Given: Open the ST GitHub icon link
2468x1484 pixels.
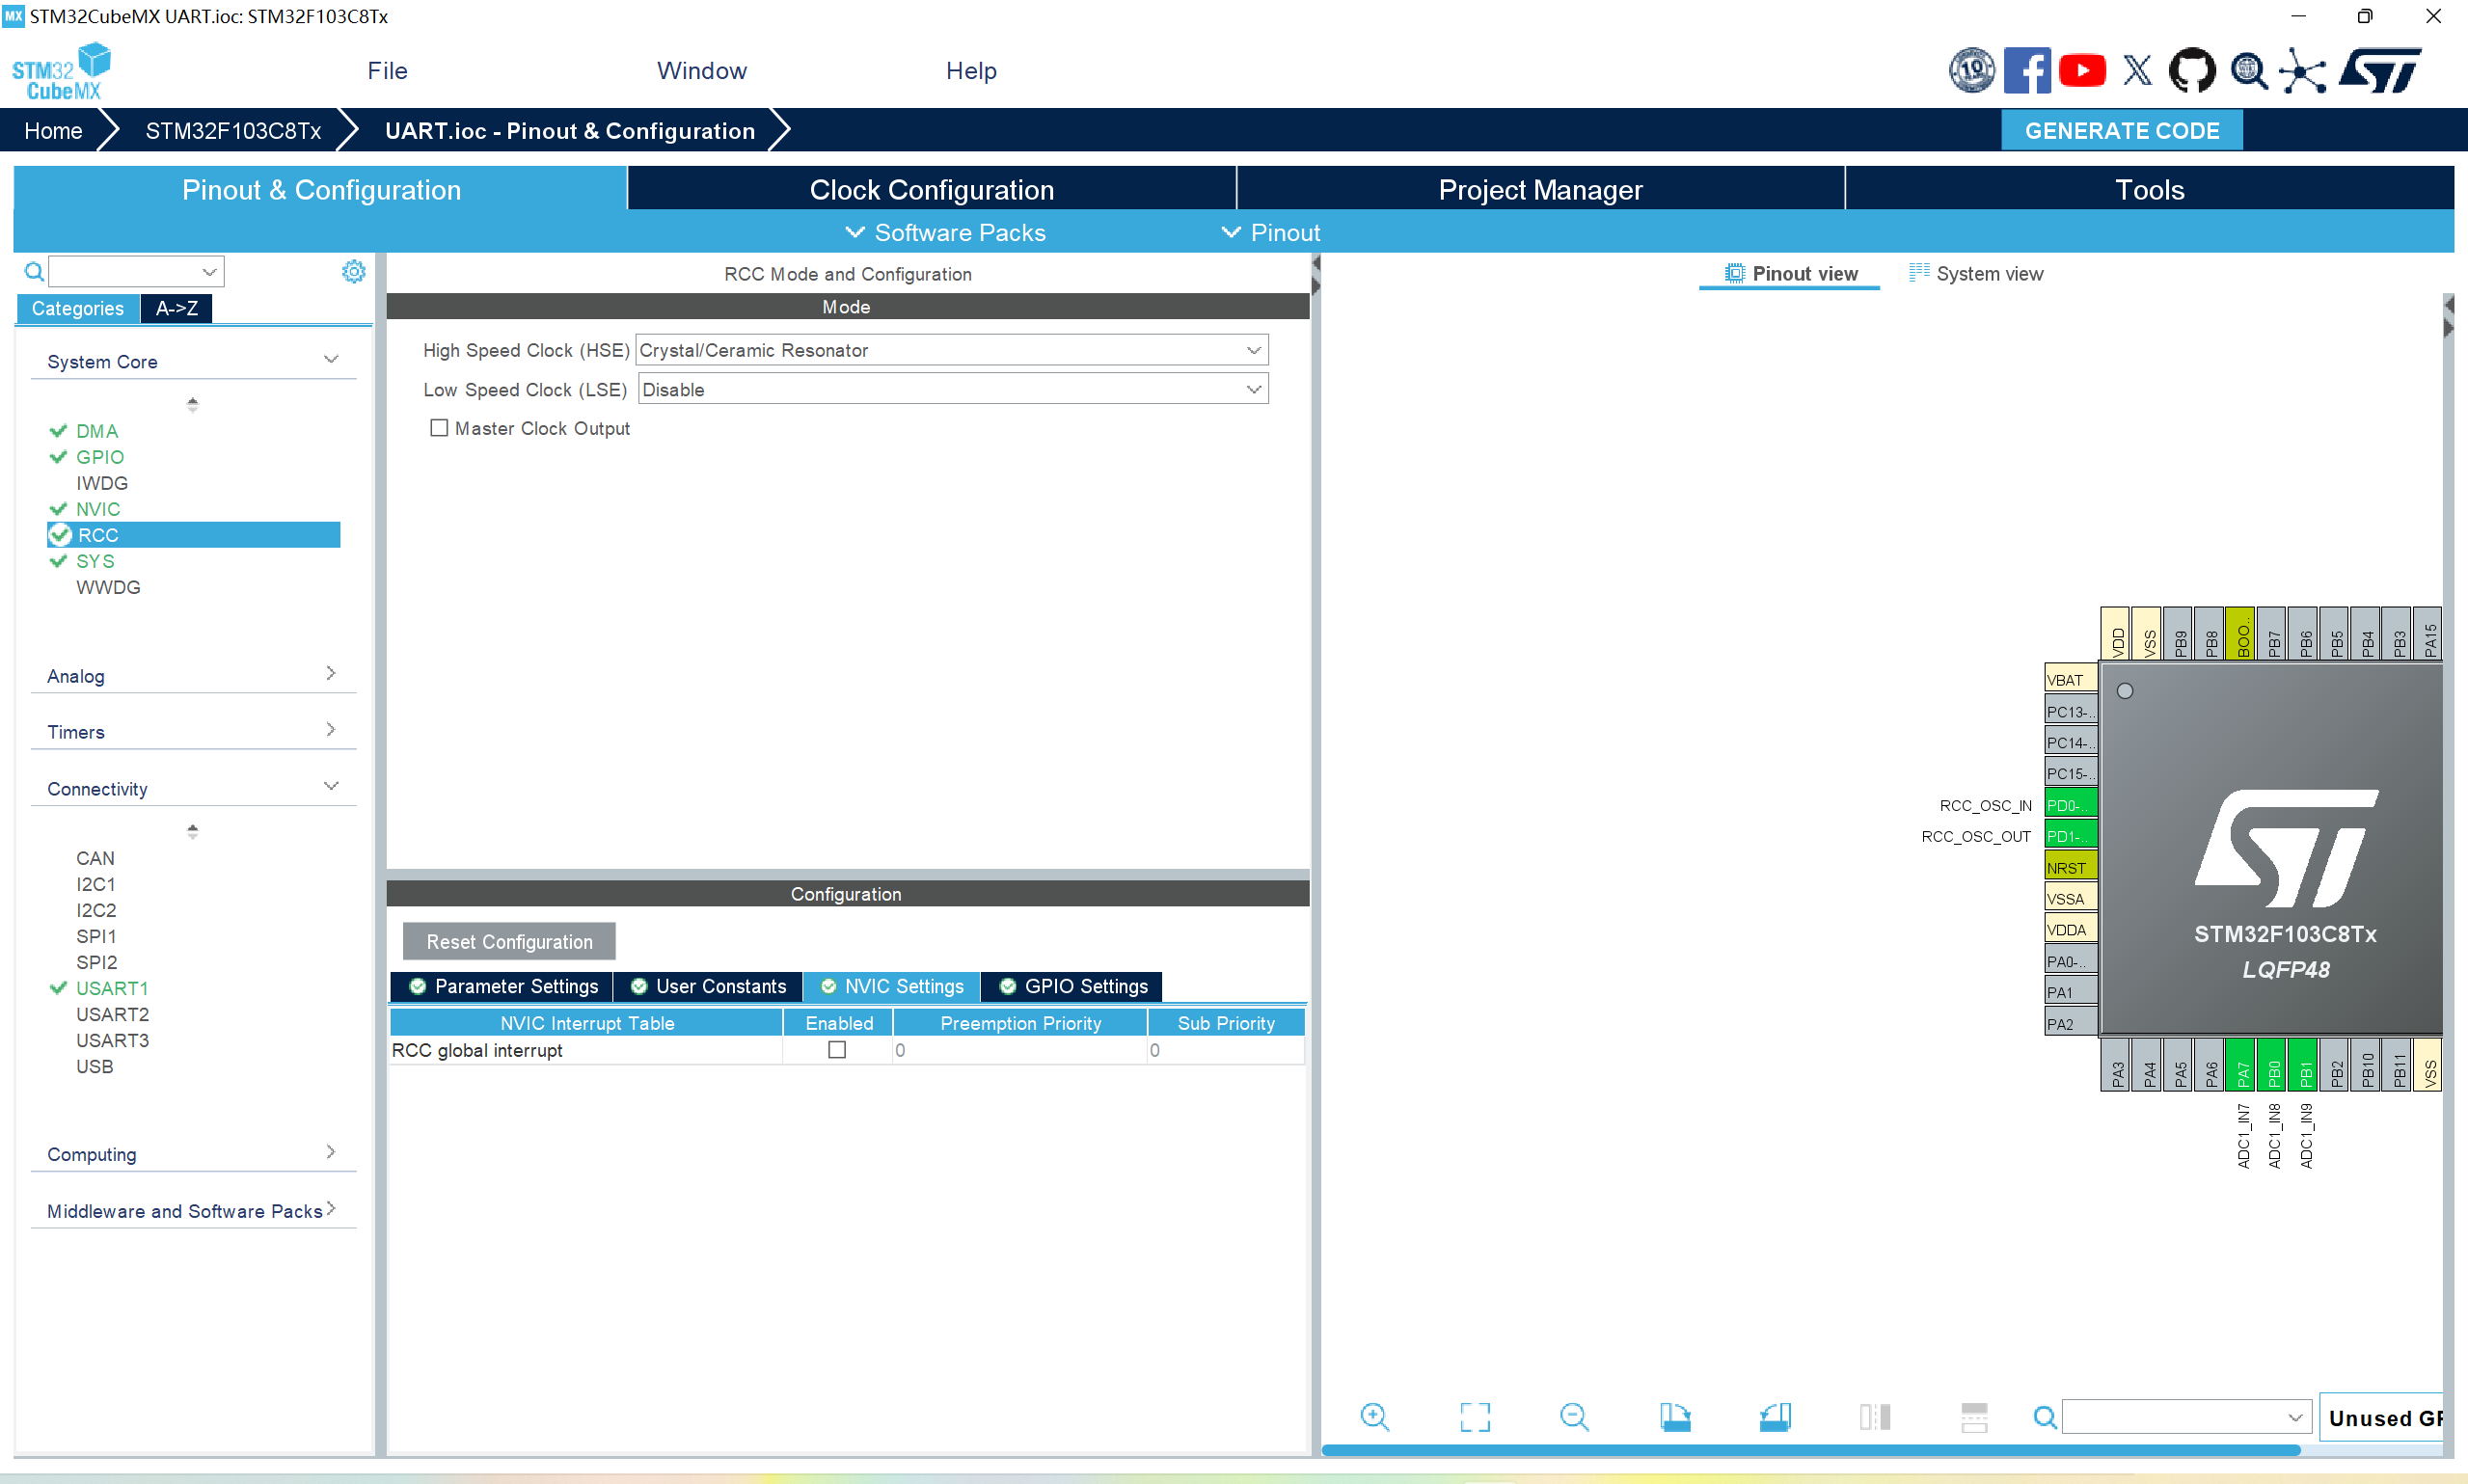Looking at the screenshot, I should point(2191,71).
